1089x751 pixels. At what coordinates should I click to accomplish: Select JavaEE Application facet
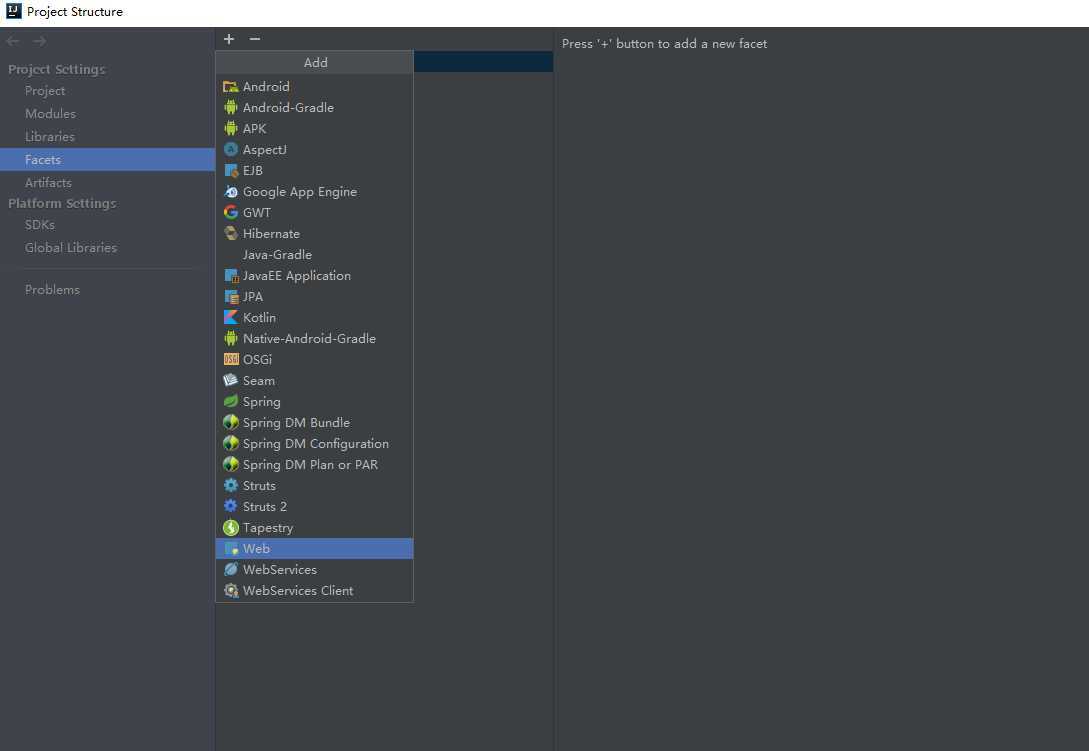click(314, 276)
